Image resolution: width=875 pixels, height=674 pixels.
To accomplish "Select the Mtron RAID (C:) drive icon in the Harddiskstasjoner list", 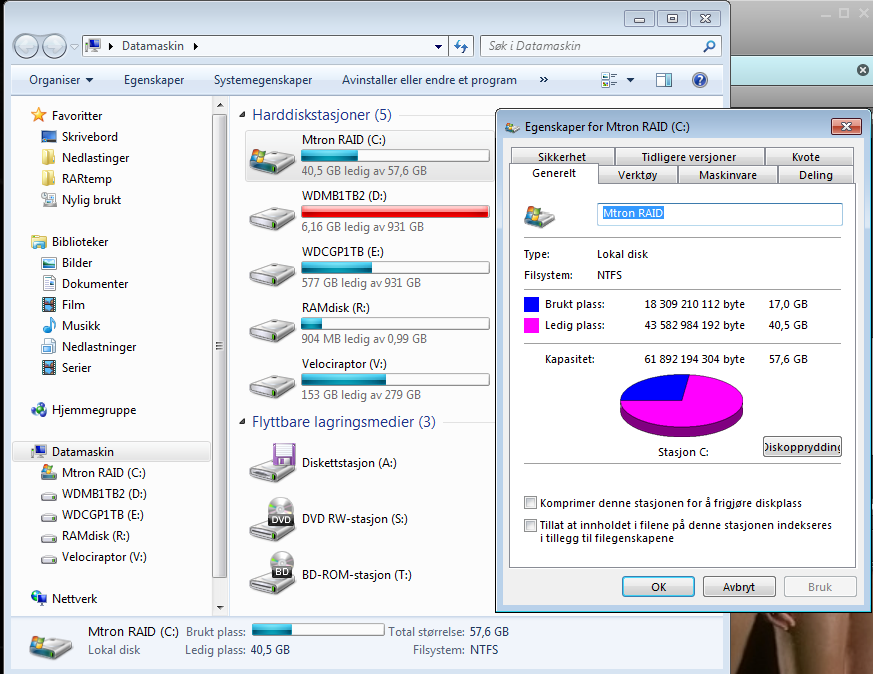I will click(272, 161).
